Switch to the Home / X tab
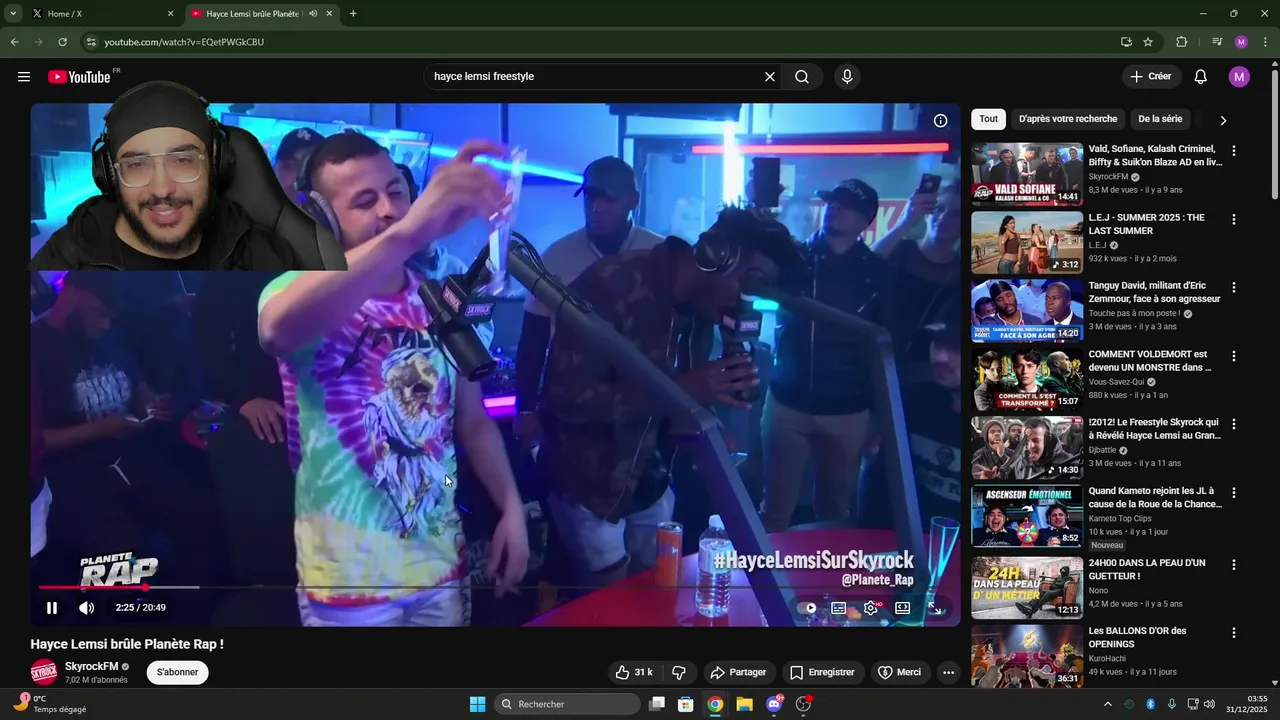Image resolution: width=1280 pixels, height=720 pixels. [104, 14]
